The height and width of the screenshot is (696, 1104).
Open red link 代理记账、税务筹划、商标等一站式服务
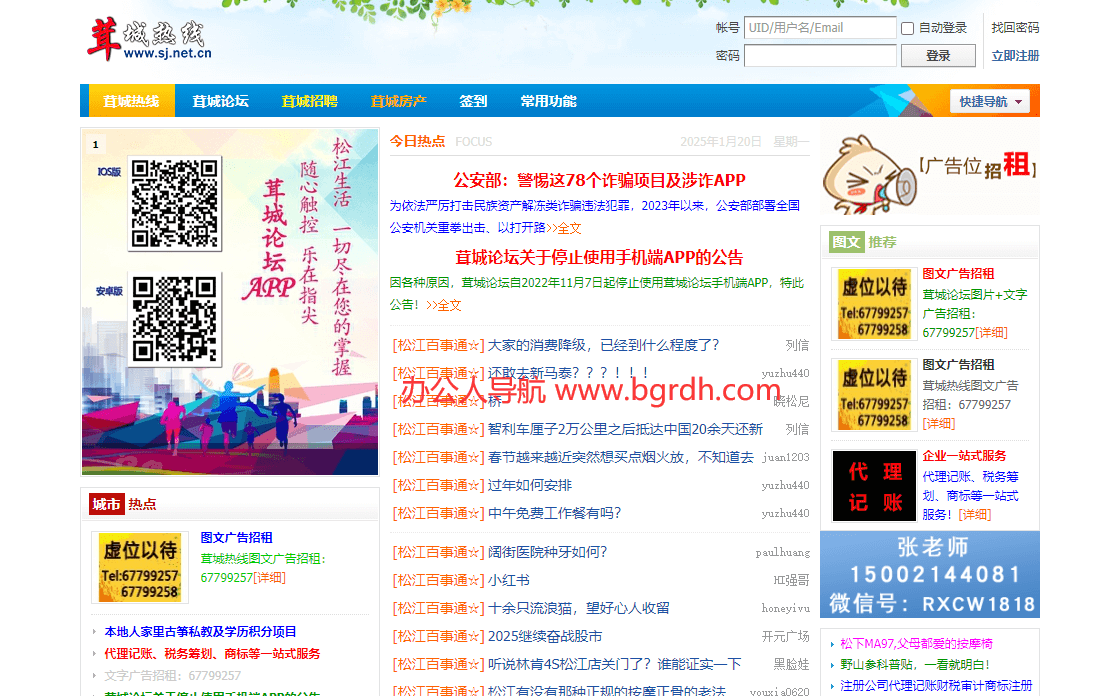coord(212,654)
